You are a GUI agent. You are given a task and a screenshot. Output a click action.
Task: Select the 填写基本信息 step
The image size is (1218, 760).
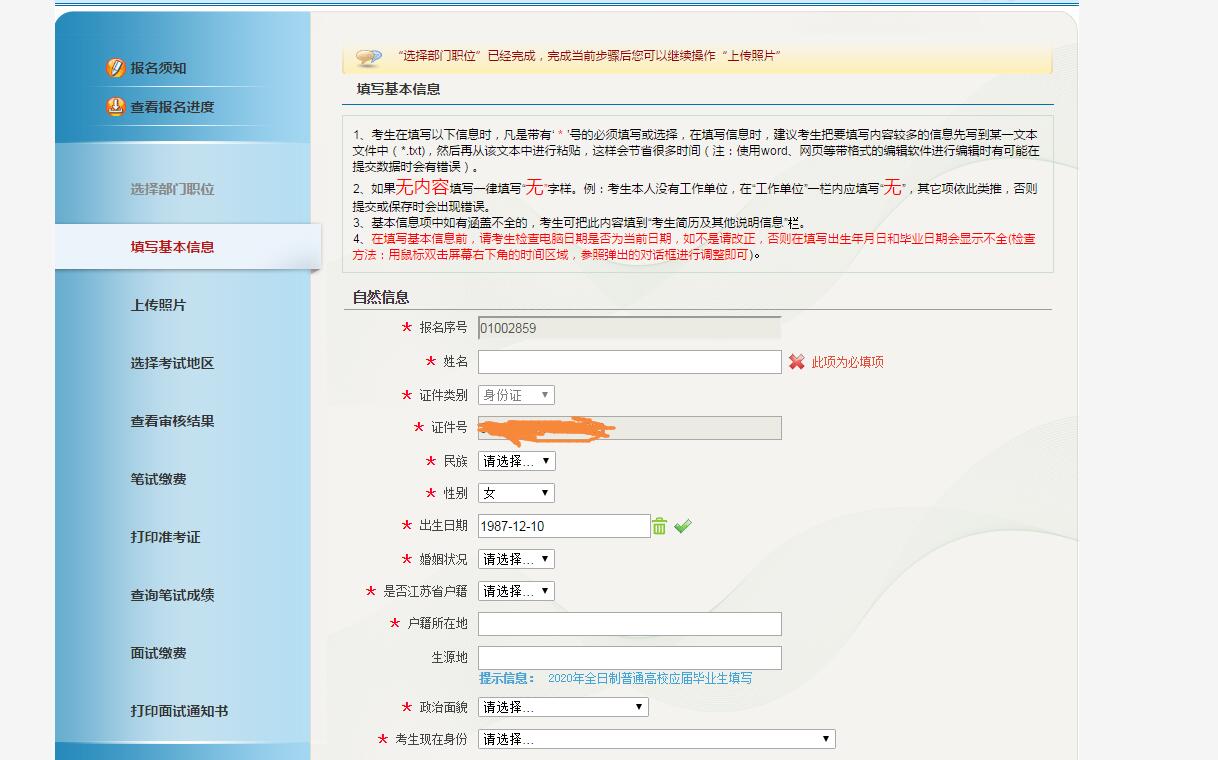pyautogui.click(x=172, y=247)
